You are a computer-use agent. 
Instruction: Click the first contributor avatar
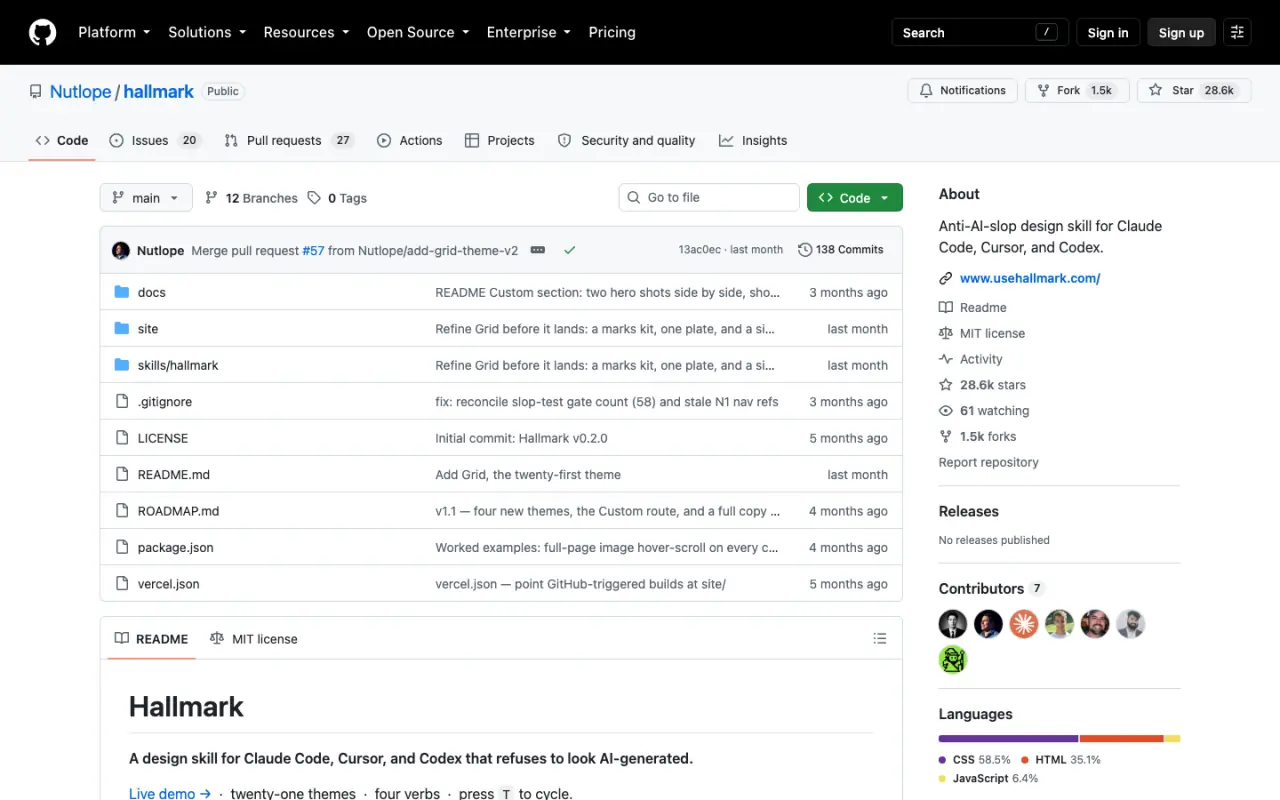953,624
